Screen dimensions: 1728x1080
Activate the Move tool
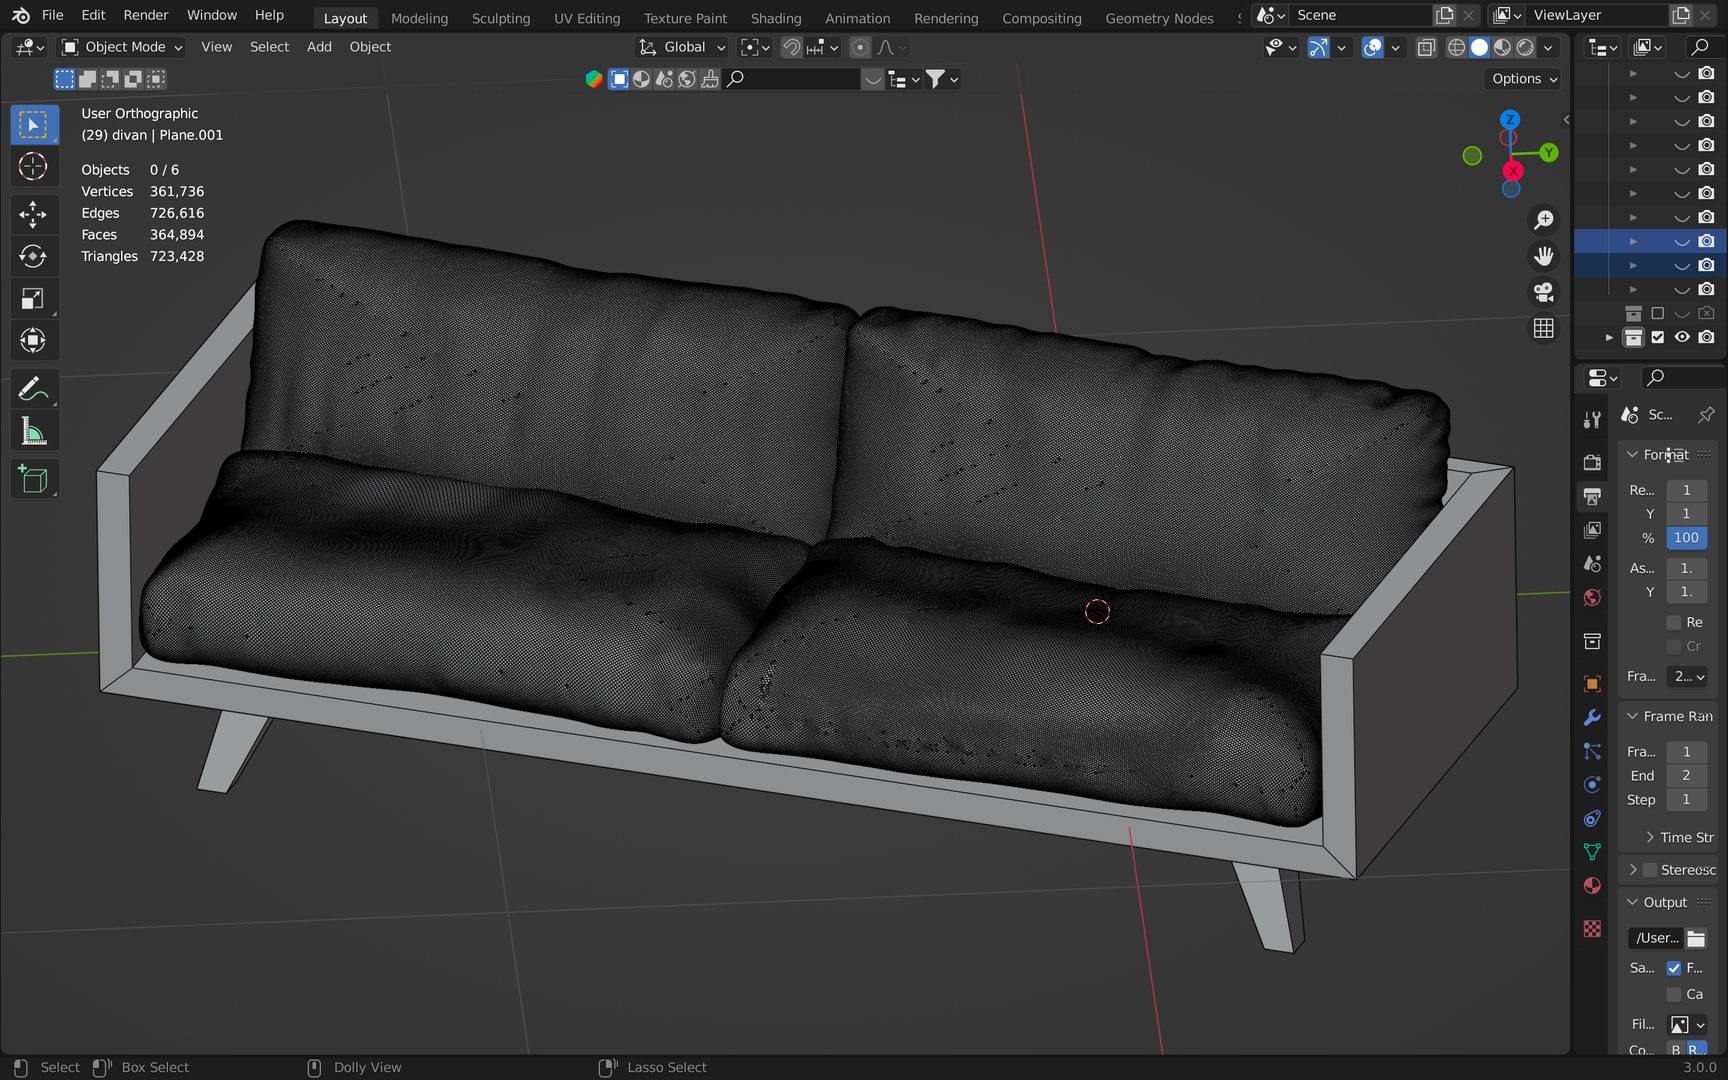coord(33,214)
